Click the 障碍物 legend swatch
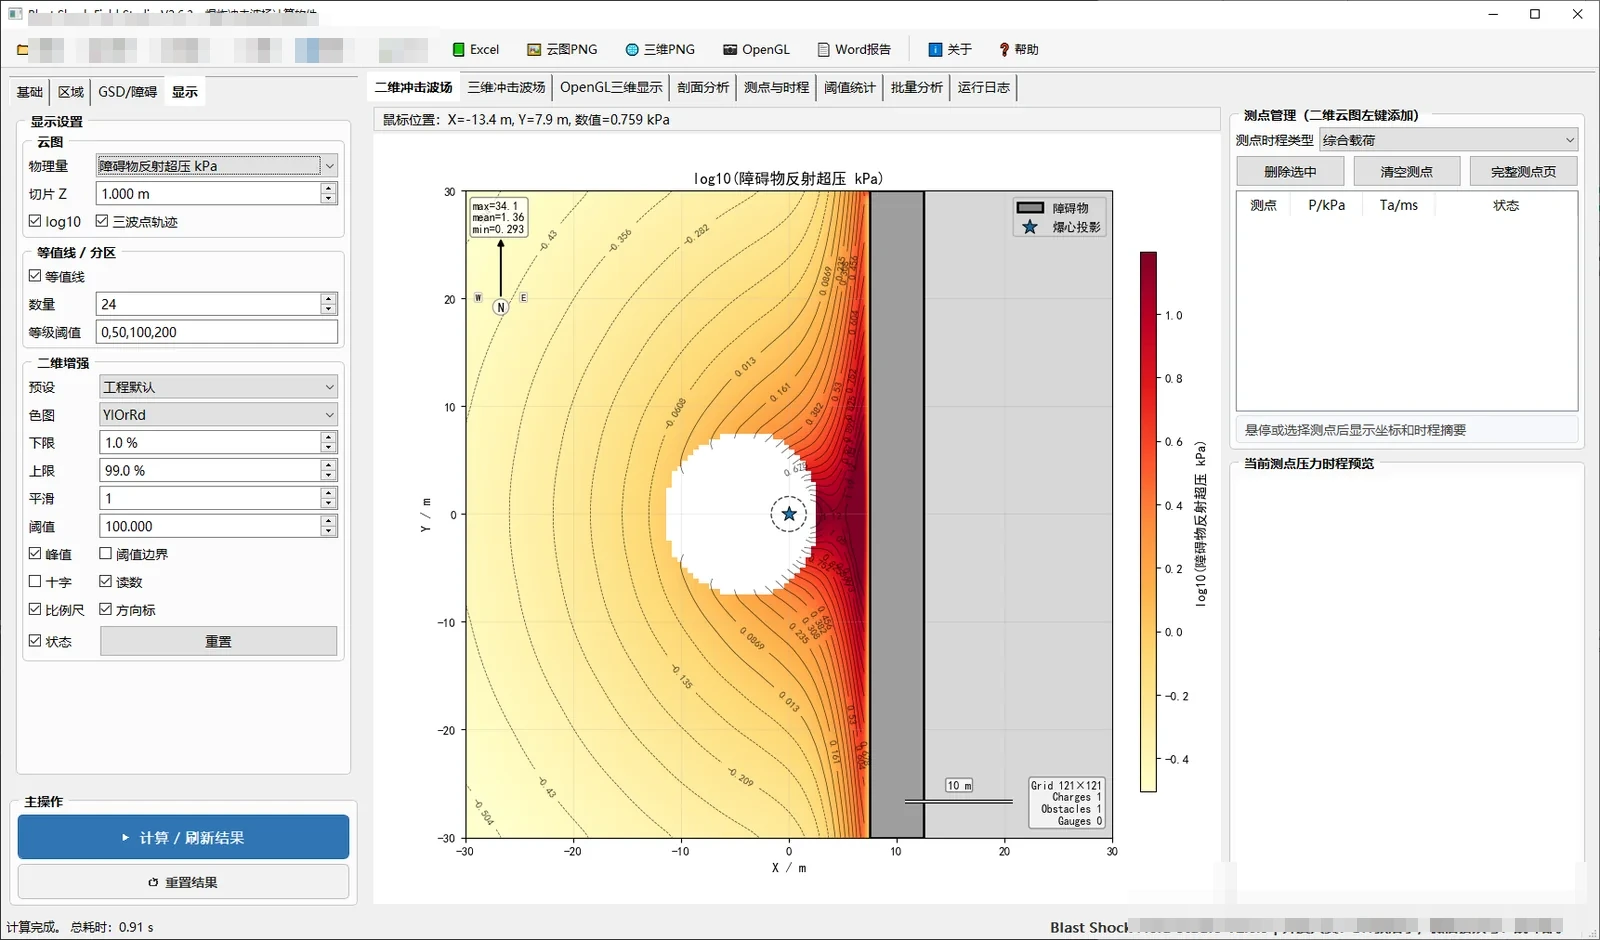The height and width of the screenshot is (940, 1600). point(1030,208)
